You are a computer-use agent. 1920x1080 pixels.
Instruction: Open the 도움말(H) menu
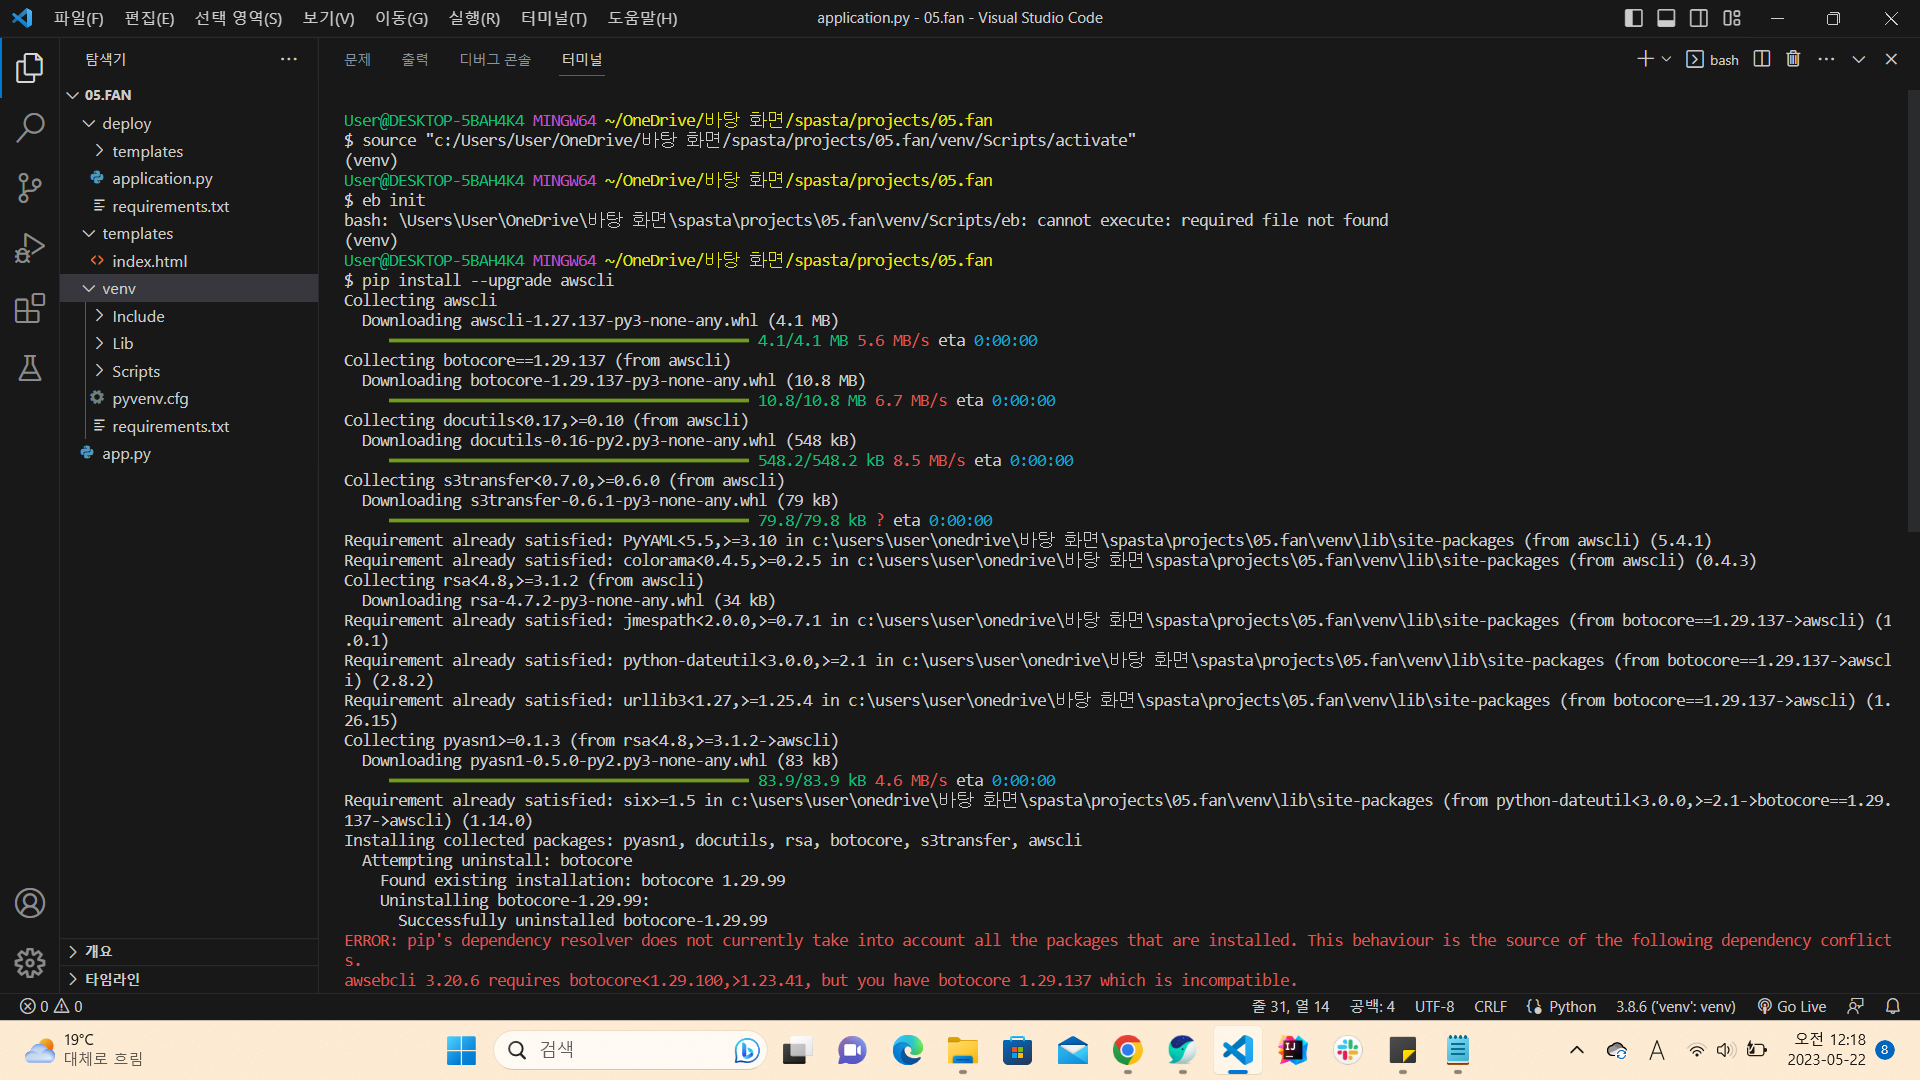[x=642, y=18]
